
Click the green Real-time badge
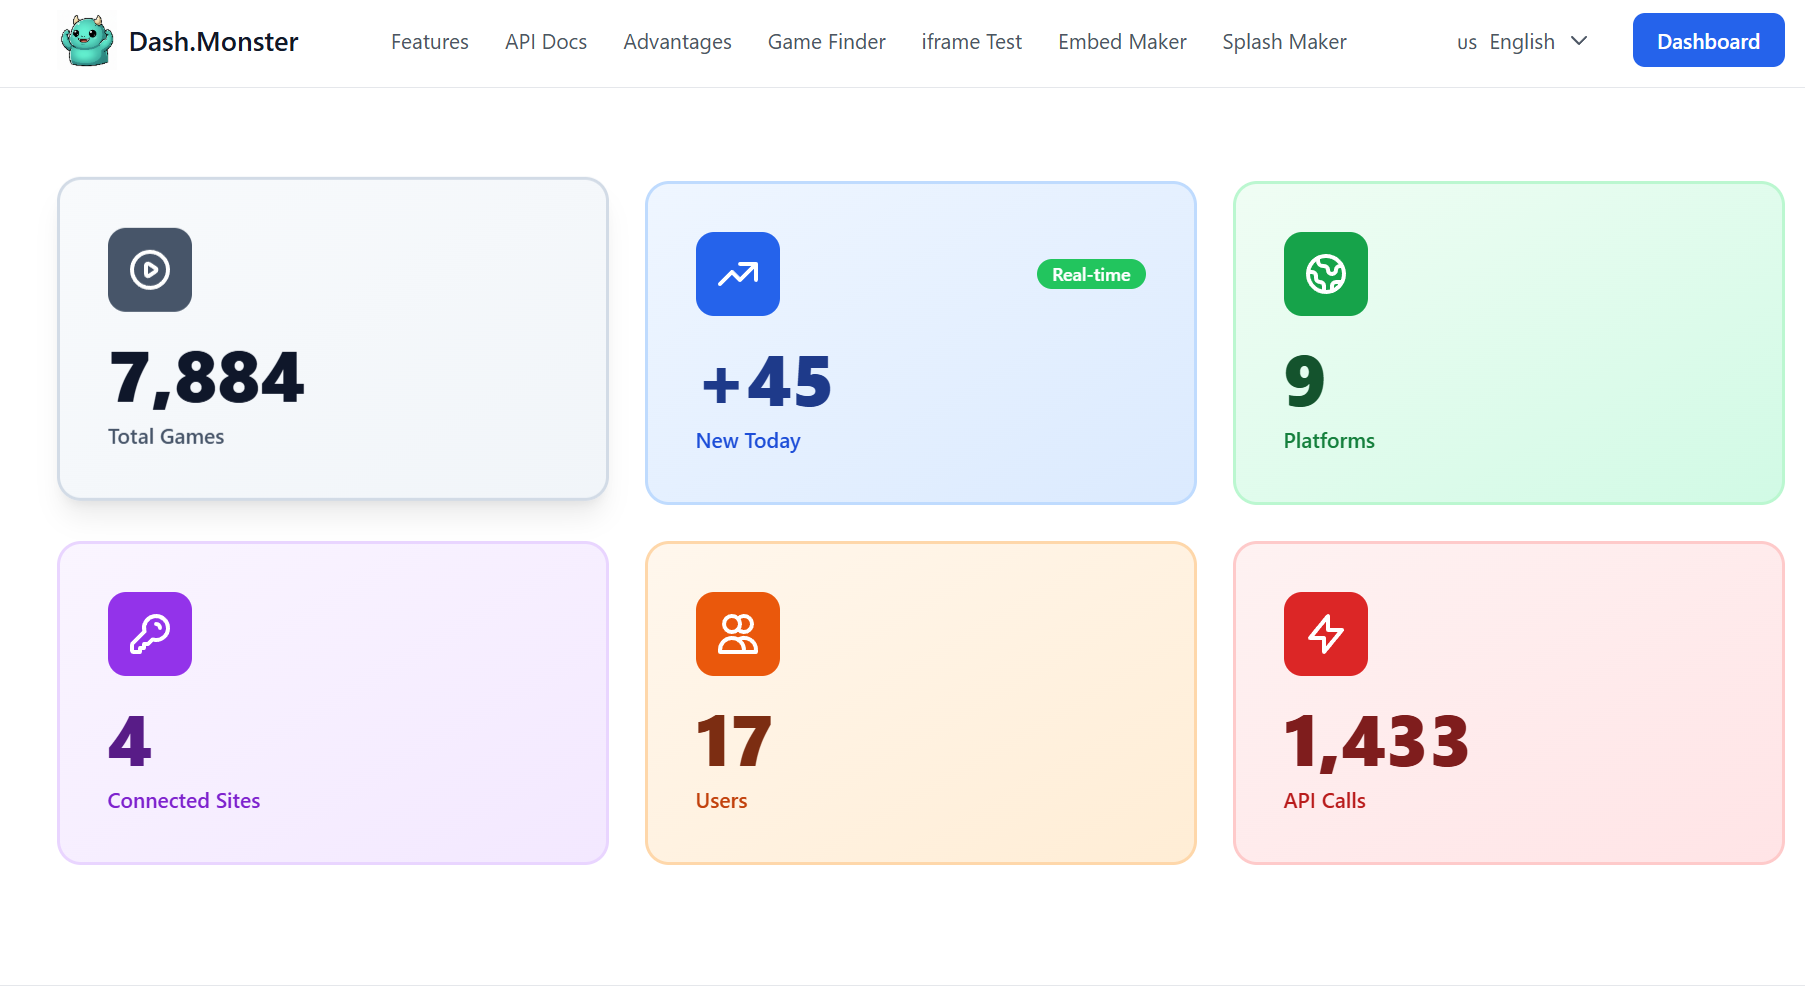(1091, 275)
